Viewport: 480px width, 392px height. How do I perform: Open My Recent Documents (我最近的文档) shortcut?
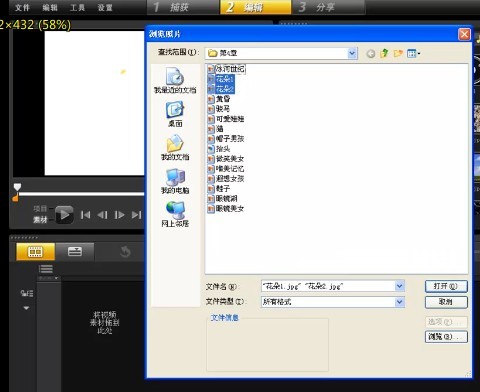(175, 80)
